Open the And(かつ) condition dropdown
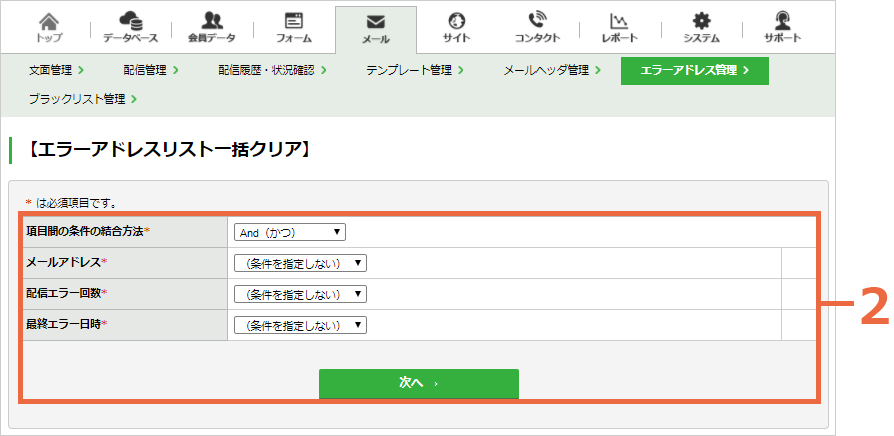Image resolution: width=894 pixels, height=436 pixels. (290, 233)
